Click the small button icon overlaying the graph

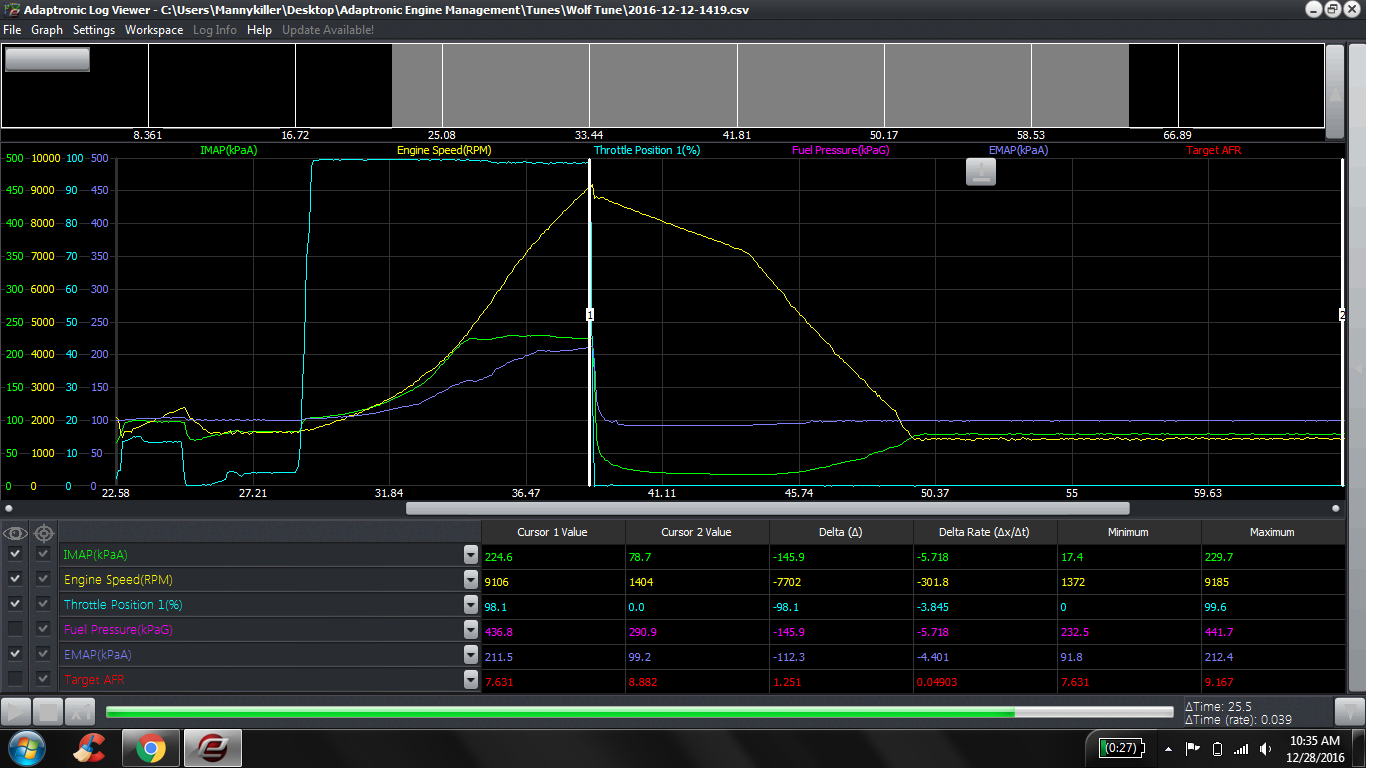tap(980, 171)
